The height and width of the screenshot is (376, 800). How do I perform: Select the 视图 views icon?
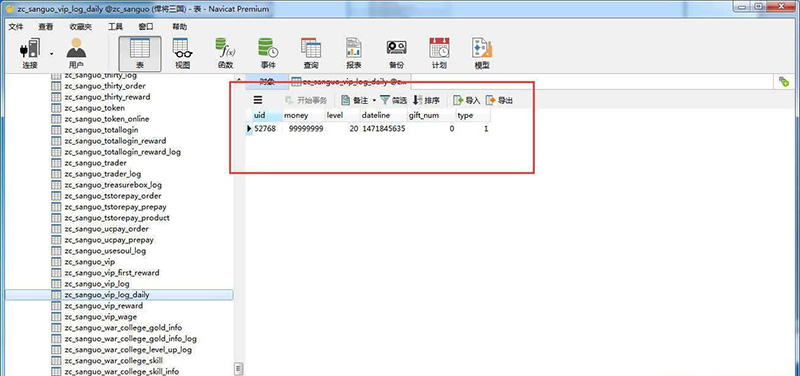click(x=183, y=53)
